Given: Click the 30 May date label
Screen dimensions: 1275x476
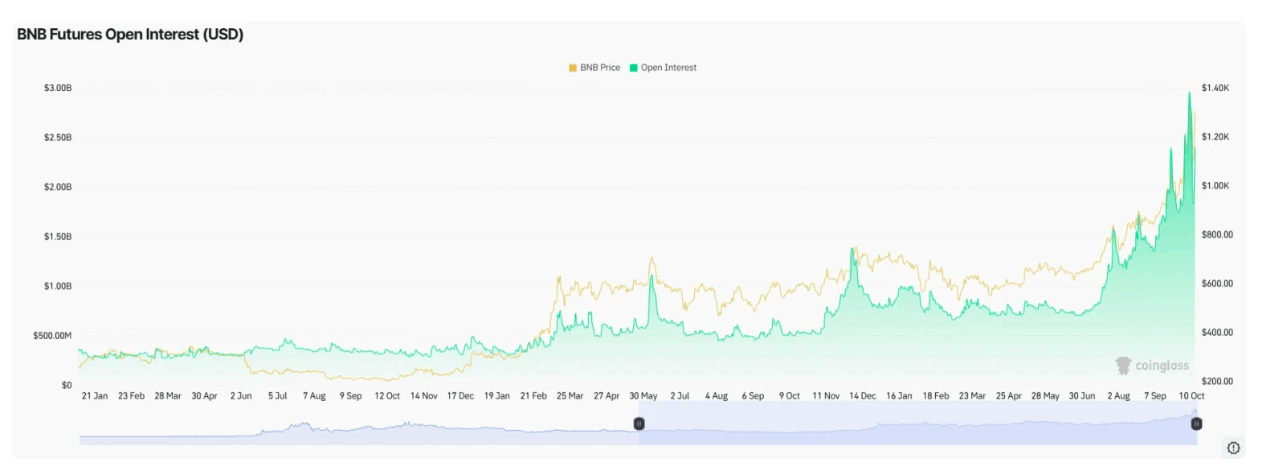Looking at the screenshot, I should [643, 396].
